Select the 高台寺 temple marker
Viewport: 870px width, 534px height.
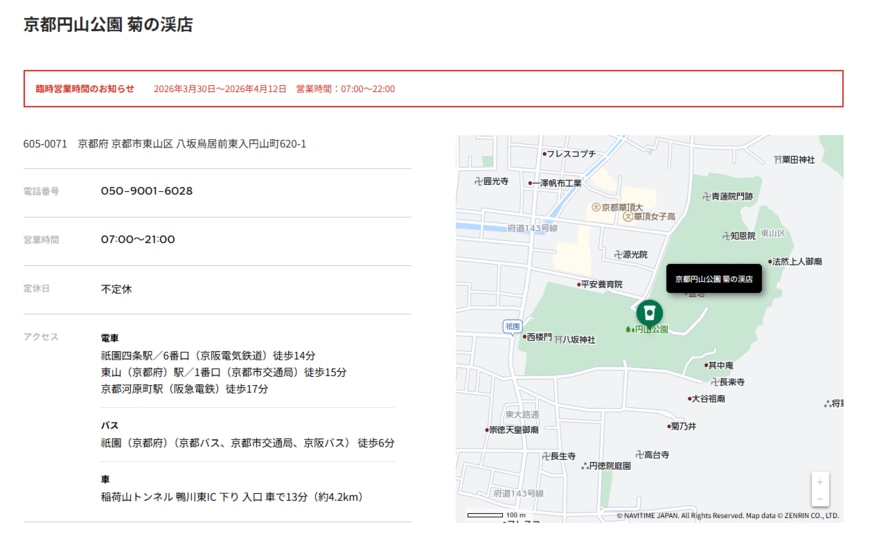tap(640, 455)
